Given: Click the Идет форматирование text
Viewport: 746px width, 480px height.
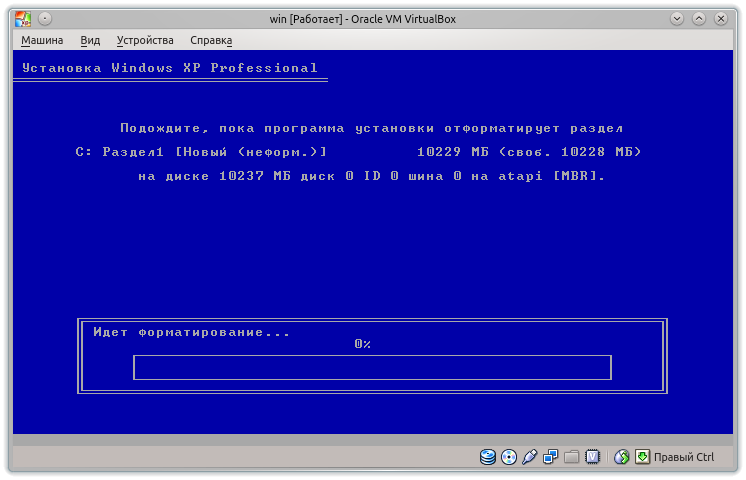Looking at the screenshot, I should point(192,332).
